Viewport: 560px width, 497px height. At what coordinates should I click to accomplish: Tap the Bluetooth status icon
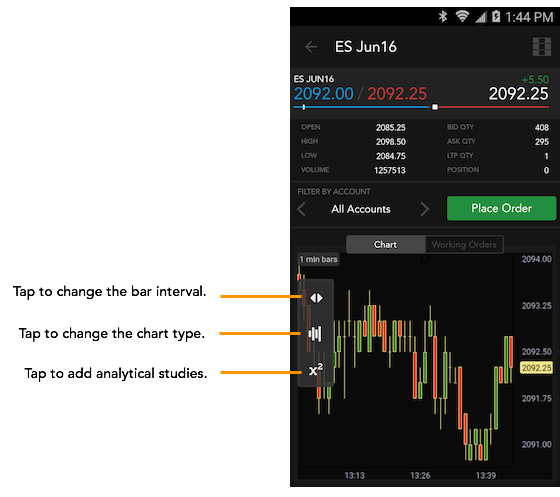click(x=443, y=16)
